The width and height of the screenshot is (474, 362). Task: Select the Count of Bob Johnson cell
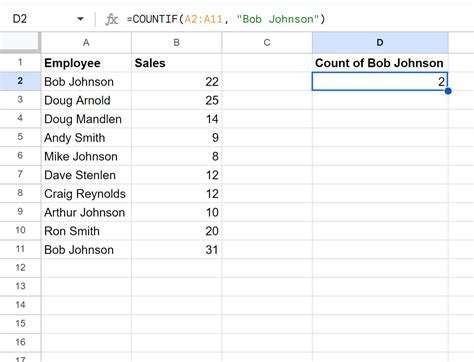pos(380,63)
